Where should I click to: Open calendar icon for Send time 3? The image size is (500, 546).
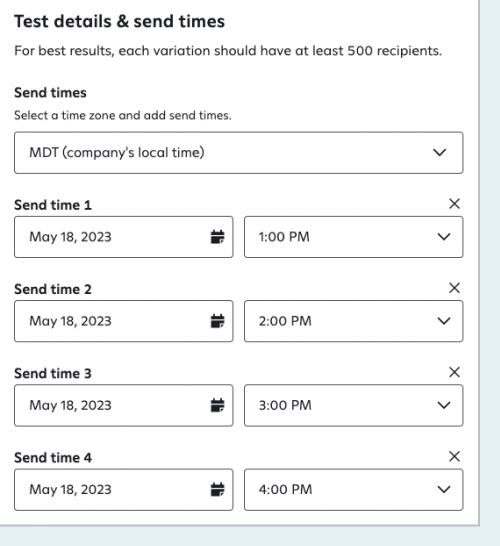(x=218, y=405)
